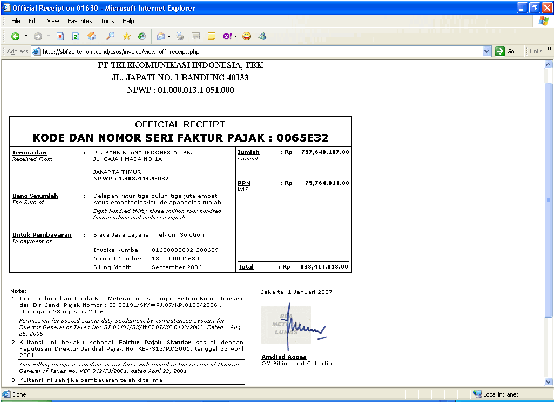Viewport: 555px width, 403px height.
Task: Open the History globe icon
Action: point(142,36)
